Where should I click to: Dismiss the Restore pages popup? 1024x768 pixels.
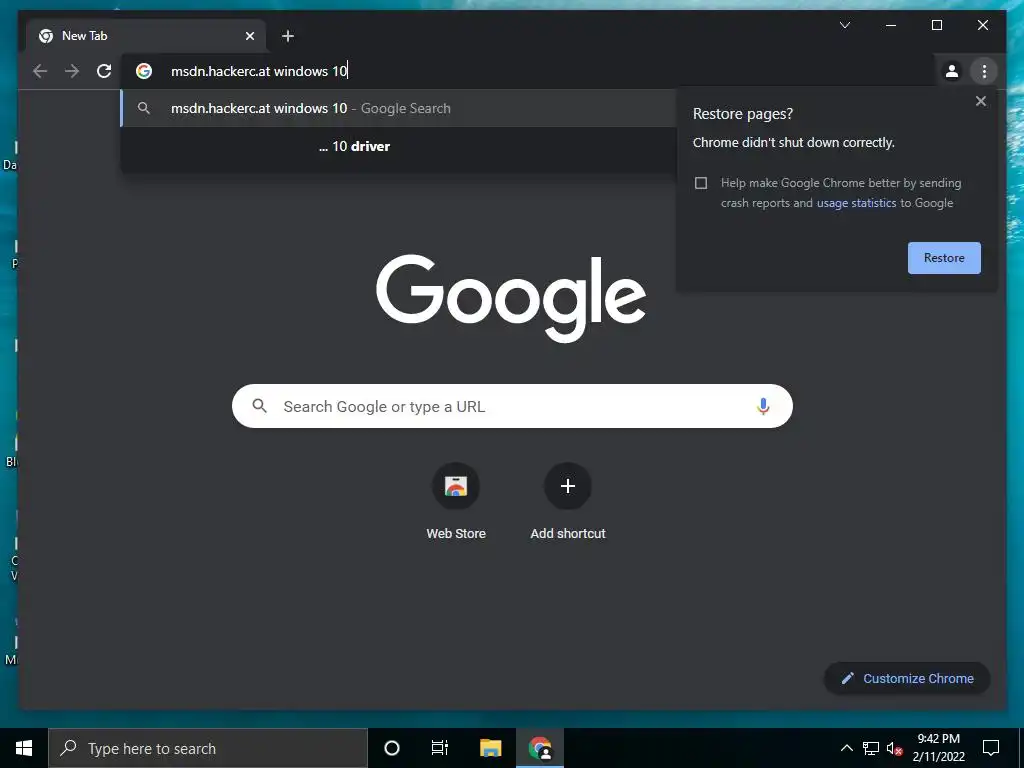point(980,101)
